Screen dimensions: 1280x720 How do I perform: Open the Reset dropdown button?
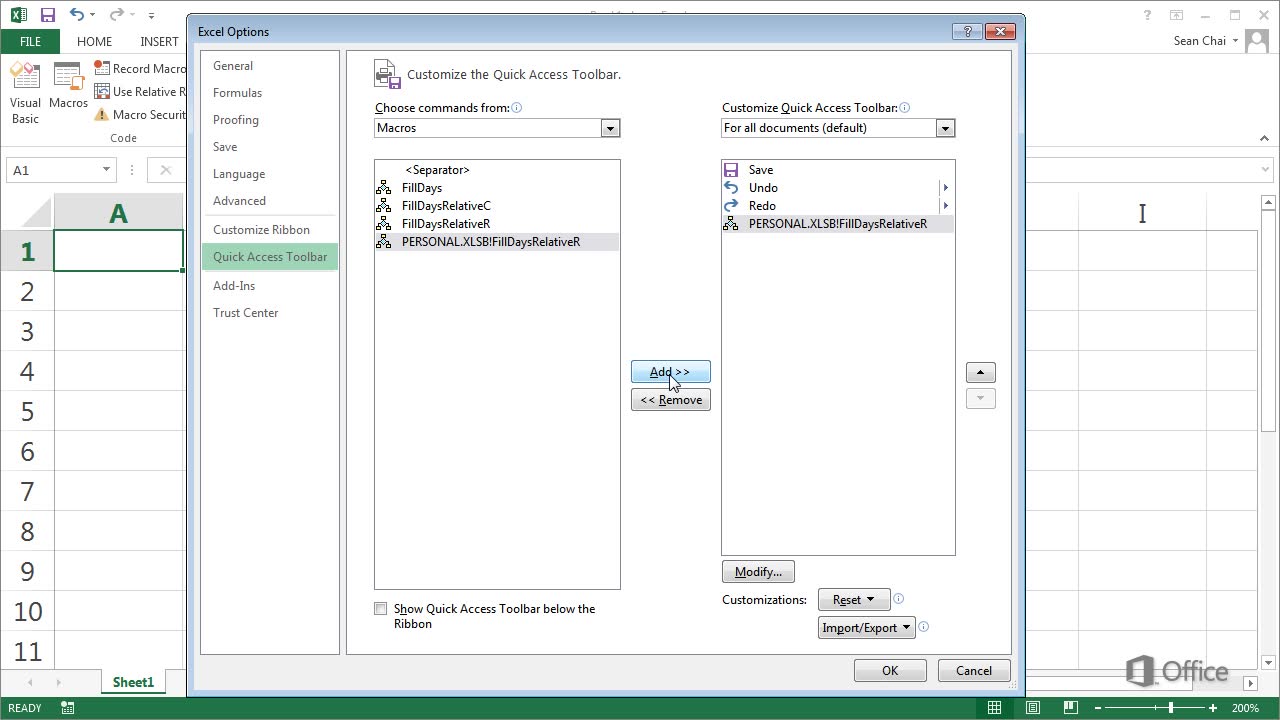tap(854, 600)
